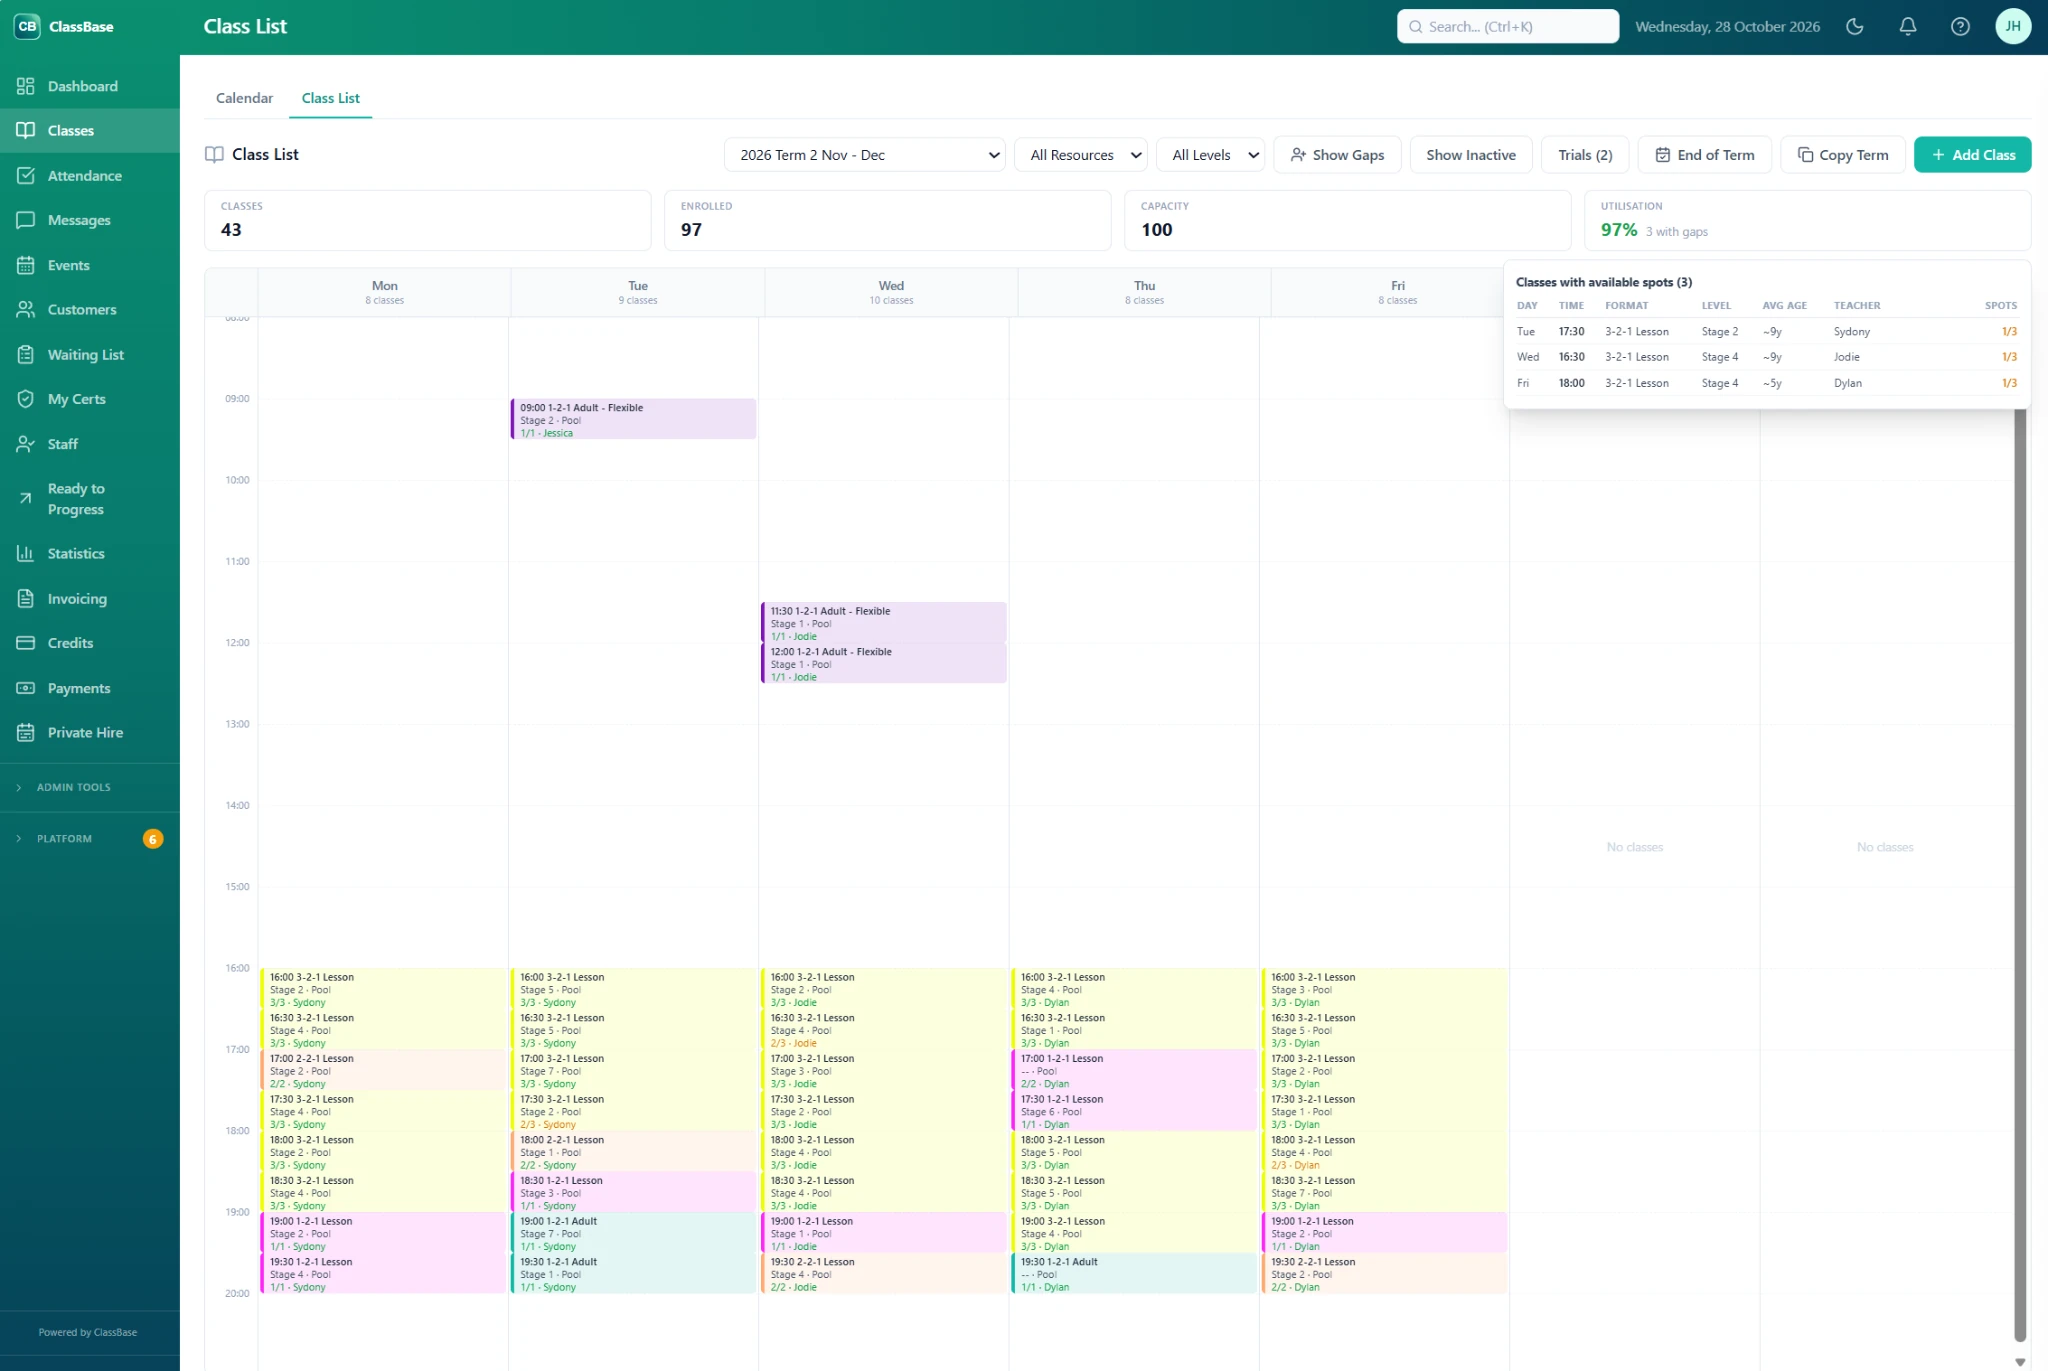Image resolution: width=2048 pixels, height=1371 pixels.
Task: Open the Dashboard sidebar icon
Action: [26, 86]
